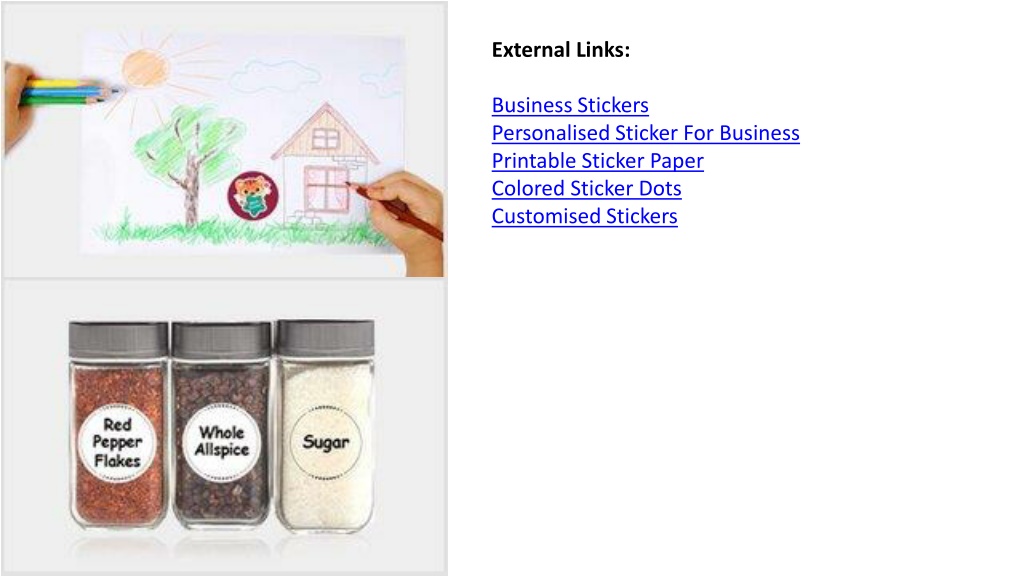
Task: Click the cloud outline in the drawing
Action: 266,76
